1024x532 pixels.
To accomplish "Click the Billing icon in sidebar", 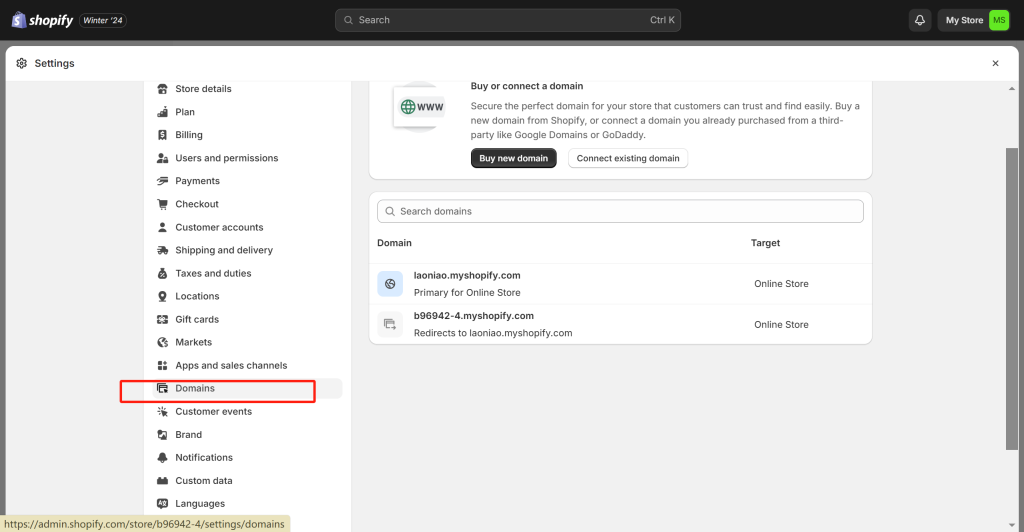I will click(163, 134).
